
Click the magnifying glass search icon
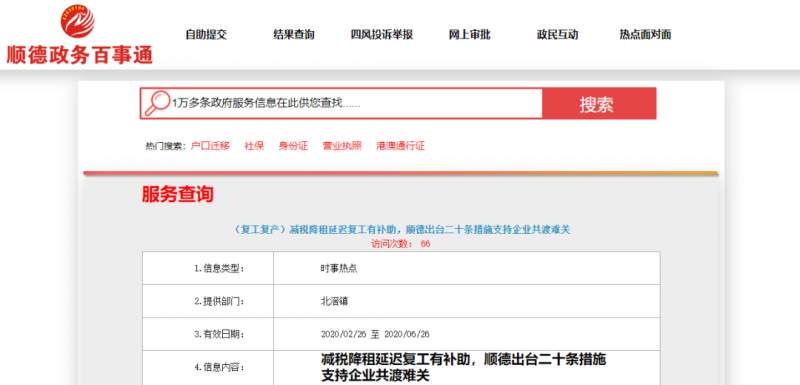tap(157, 103)
